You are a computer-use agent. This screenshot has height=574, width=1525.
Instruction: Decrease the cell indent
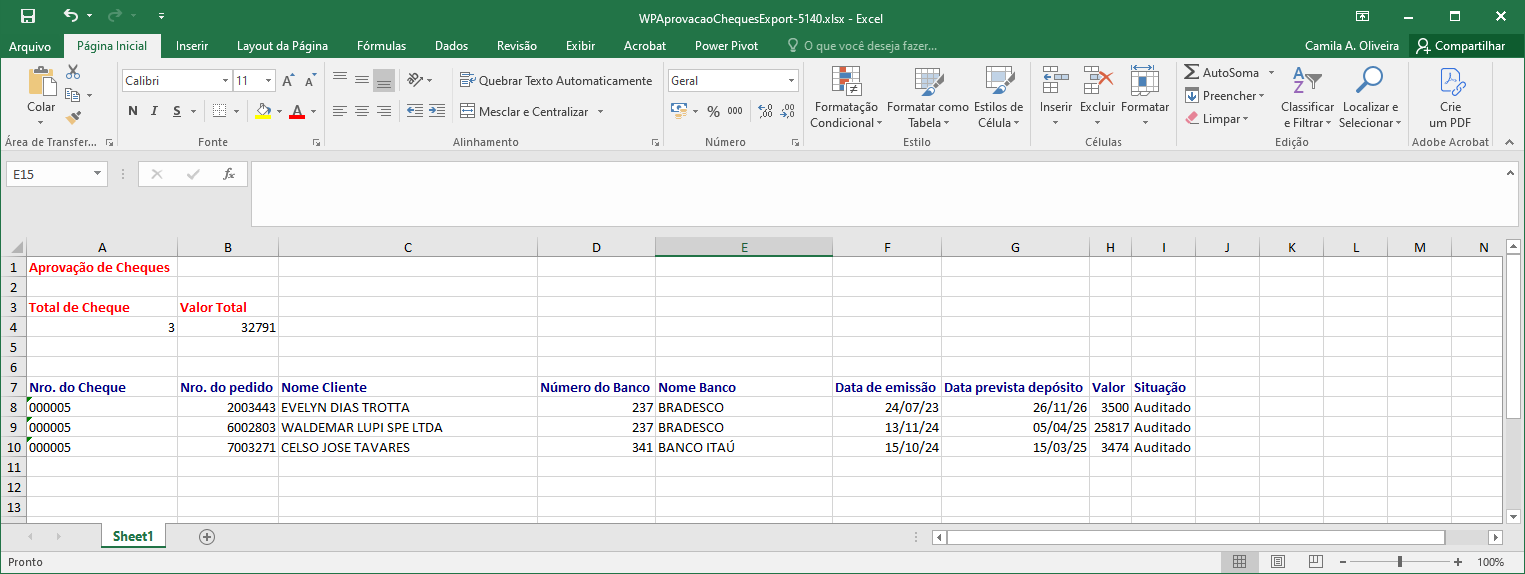[414, 111]
